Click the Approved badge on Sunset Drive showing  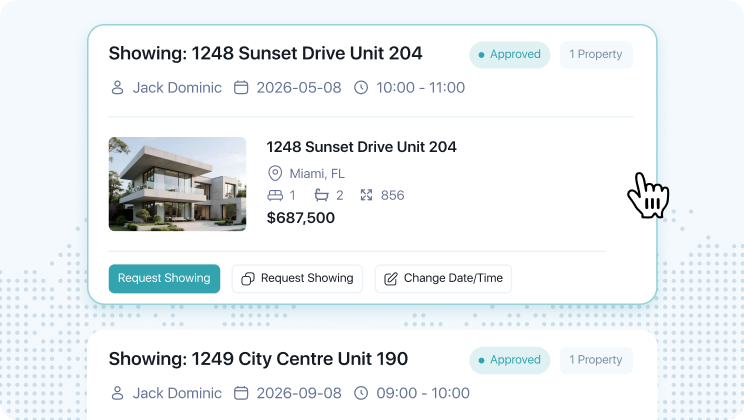pos(510,55)
